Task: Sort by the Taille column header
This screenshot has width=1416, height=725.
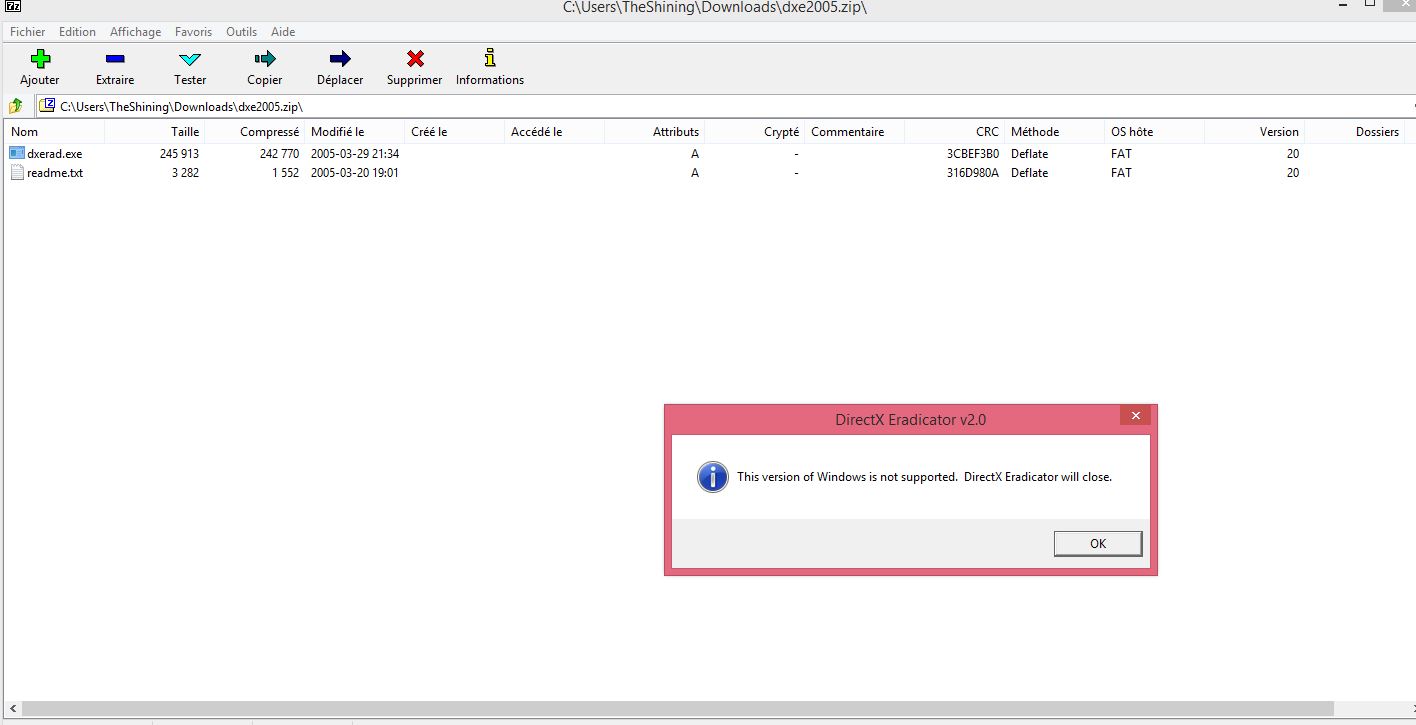Action: point(155,132)
